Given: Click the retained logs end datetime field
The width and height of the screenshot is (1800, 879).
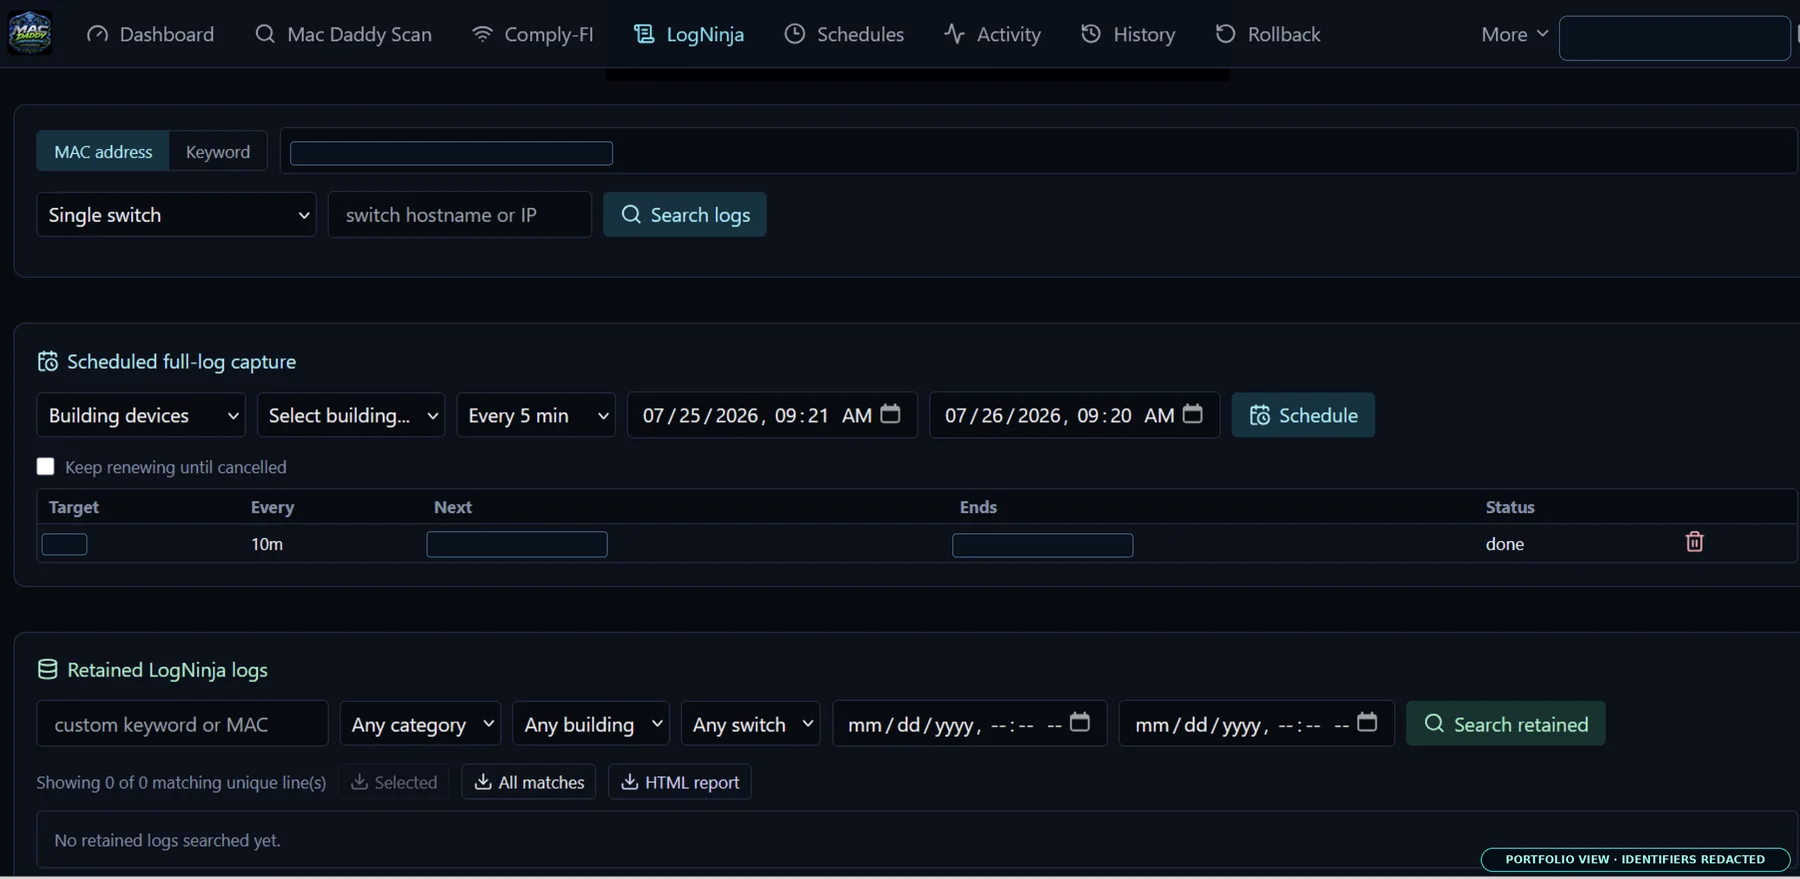Looking at the screenshot, I should pyautogui.click(x=1257, y=724).
